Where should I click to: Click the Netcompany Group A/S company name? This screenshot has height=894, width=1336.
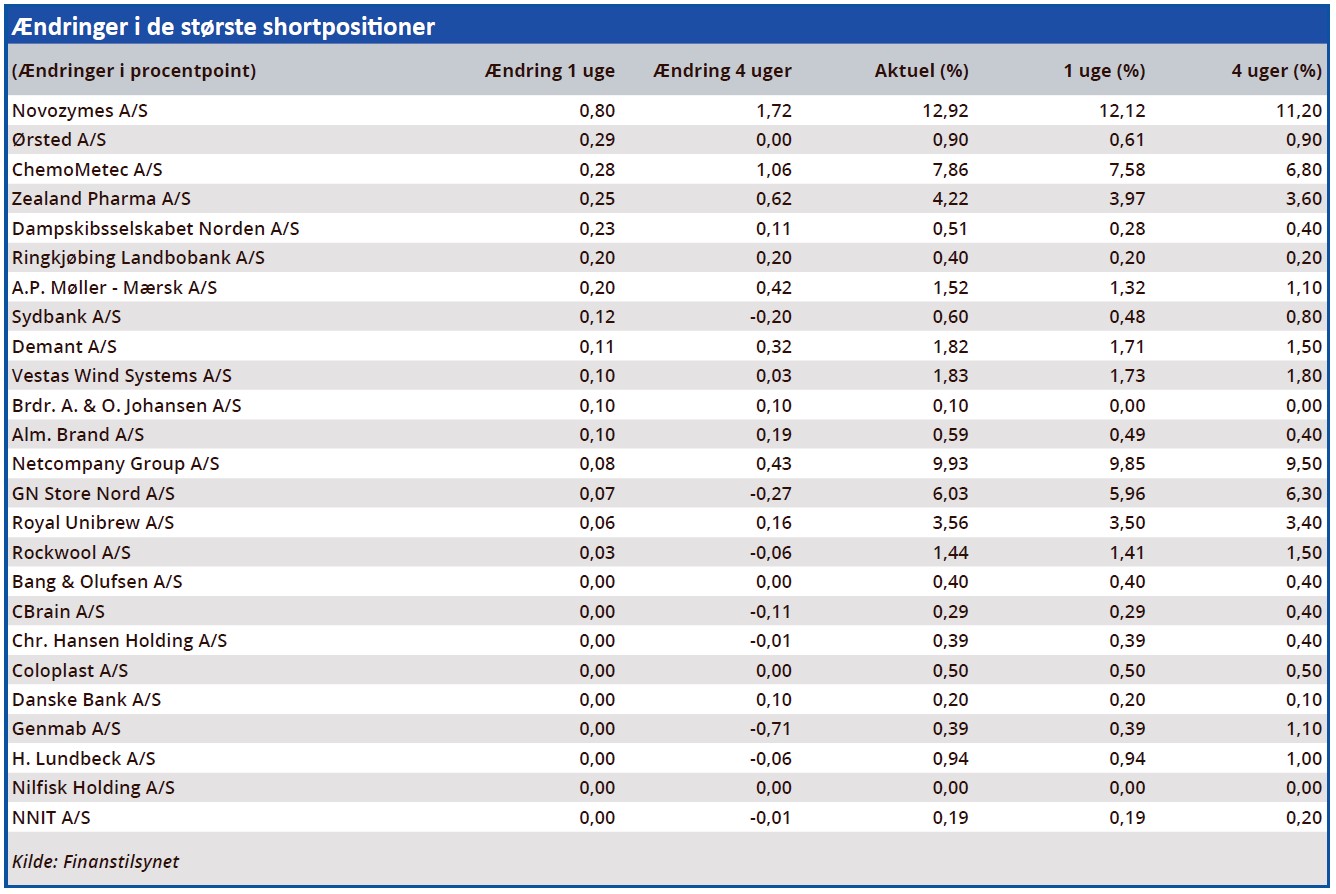click(x=115, y=464)
